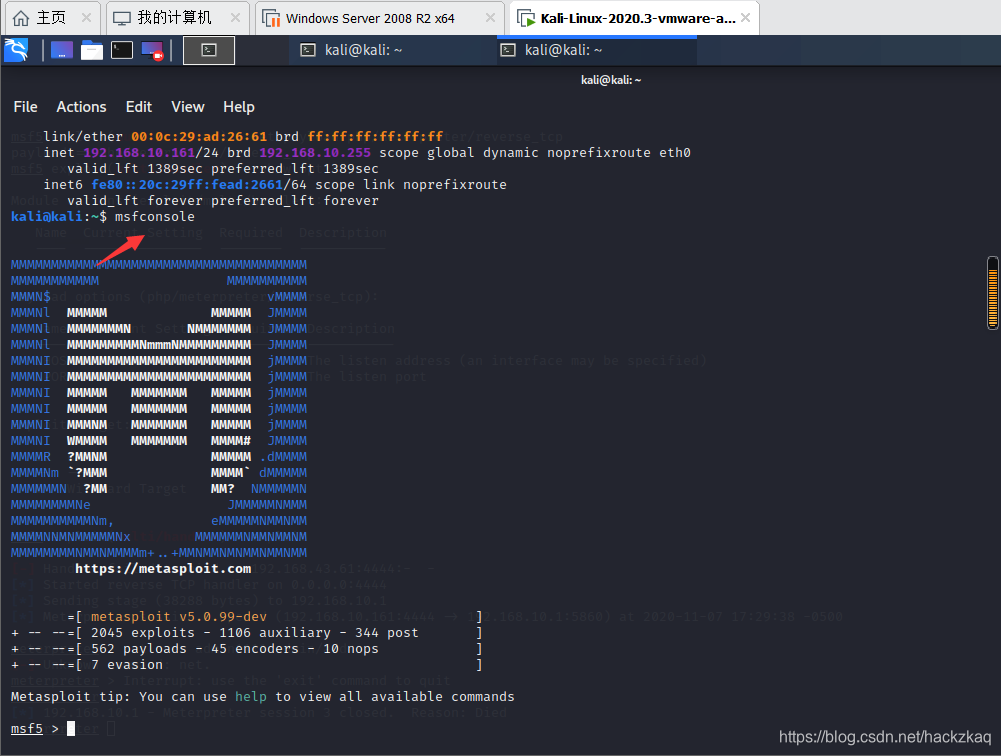Click the blue desktop icon in the Kali panel

(x=62, y=50)
